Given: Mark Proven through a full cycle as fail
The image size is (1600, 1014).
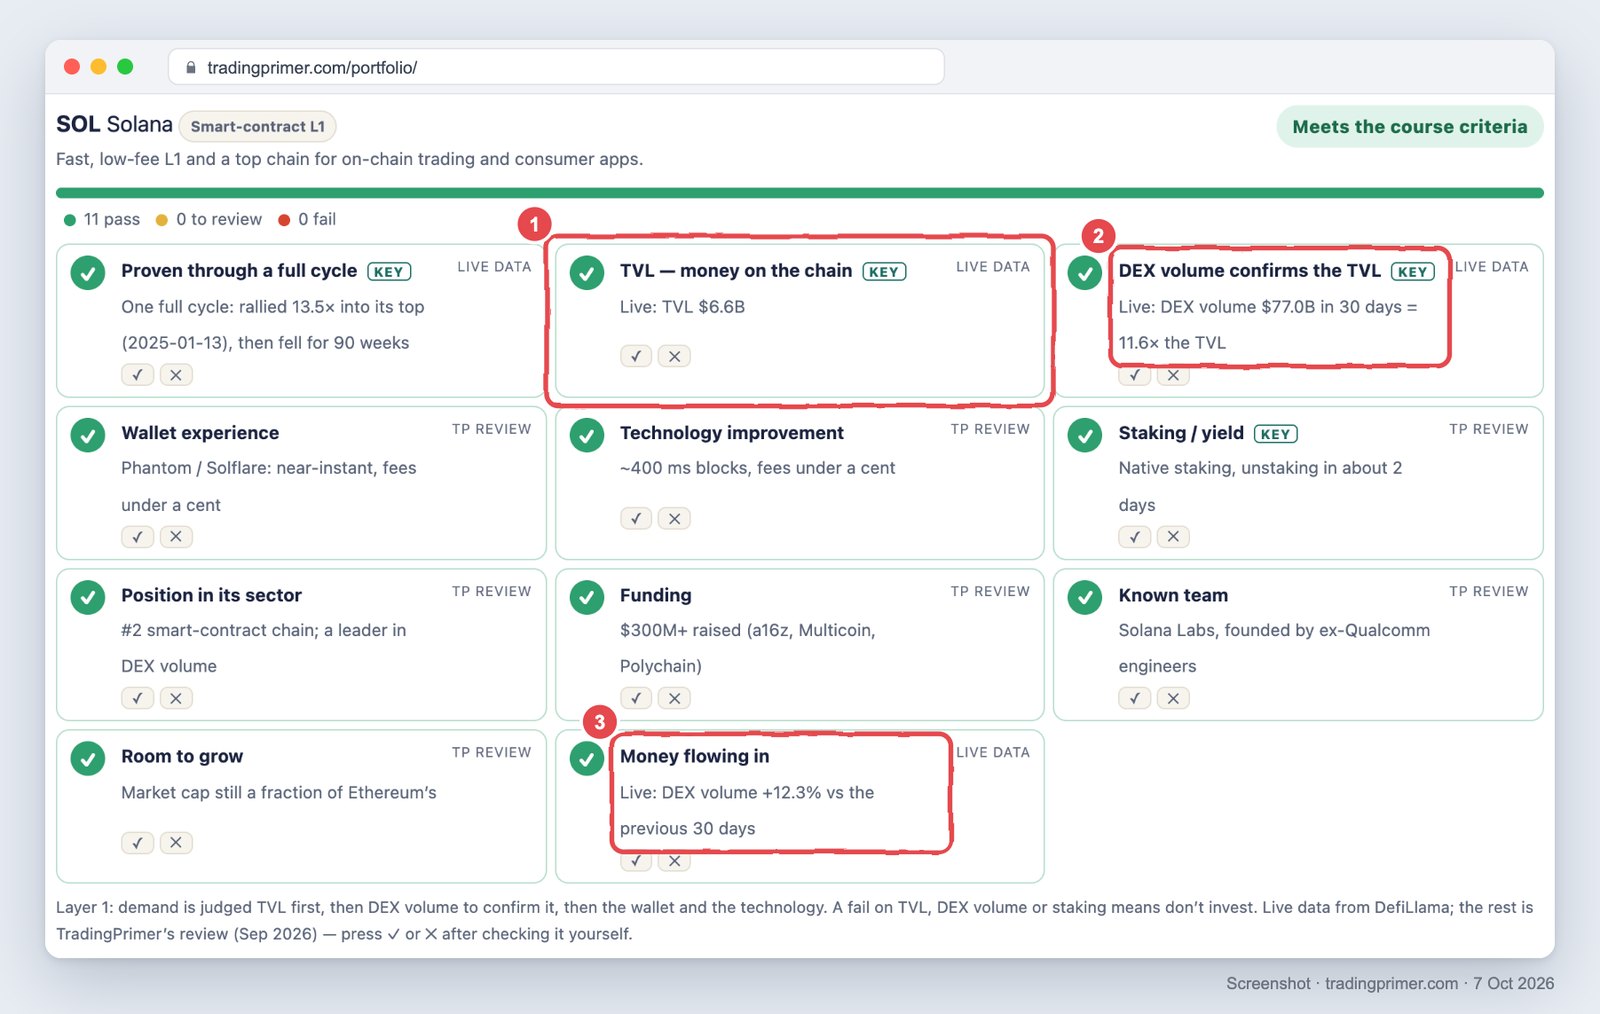Looking at the screenshot, I should click(176, 374).
